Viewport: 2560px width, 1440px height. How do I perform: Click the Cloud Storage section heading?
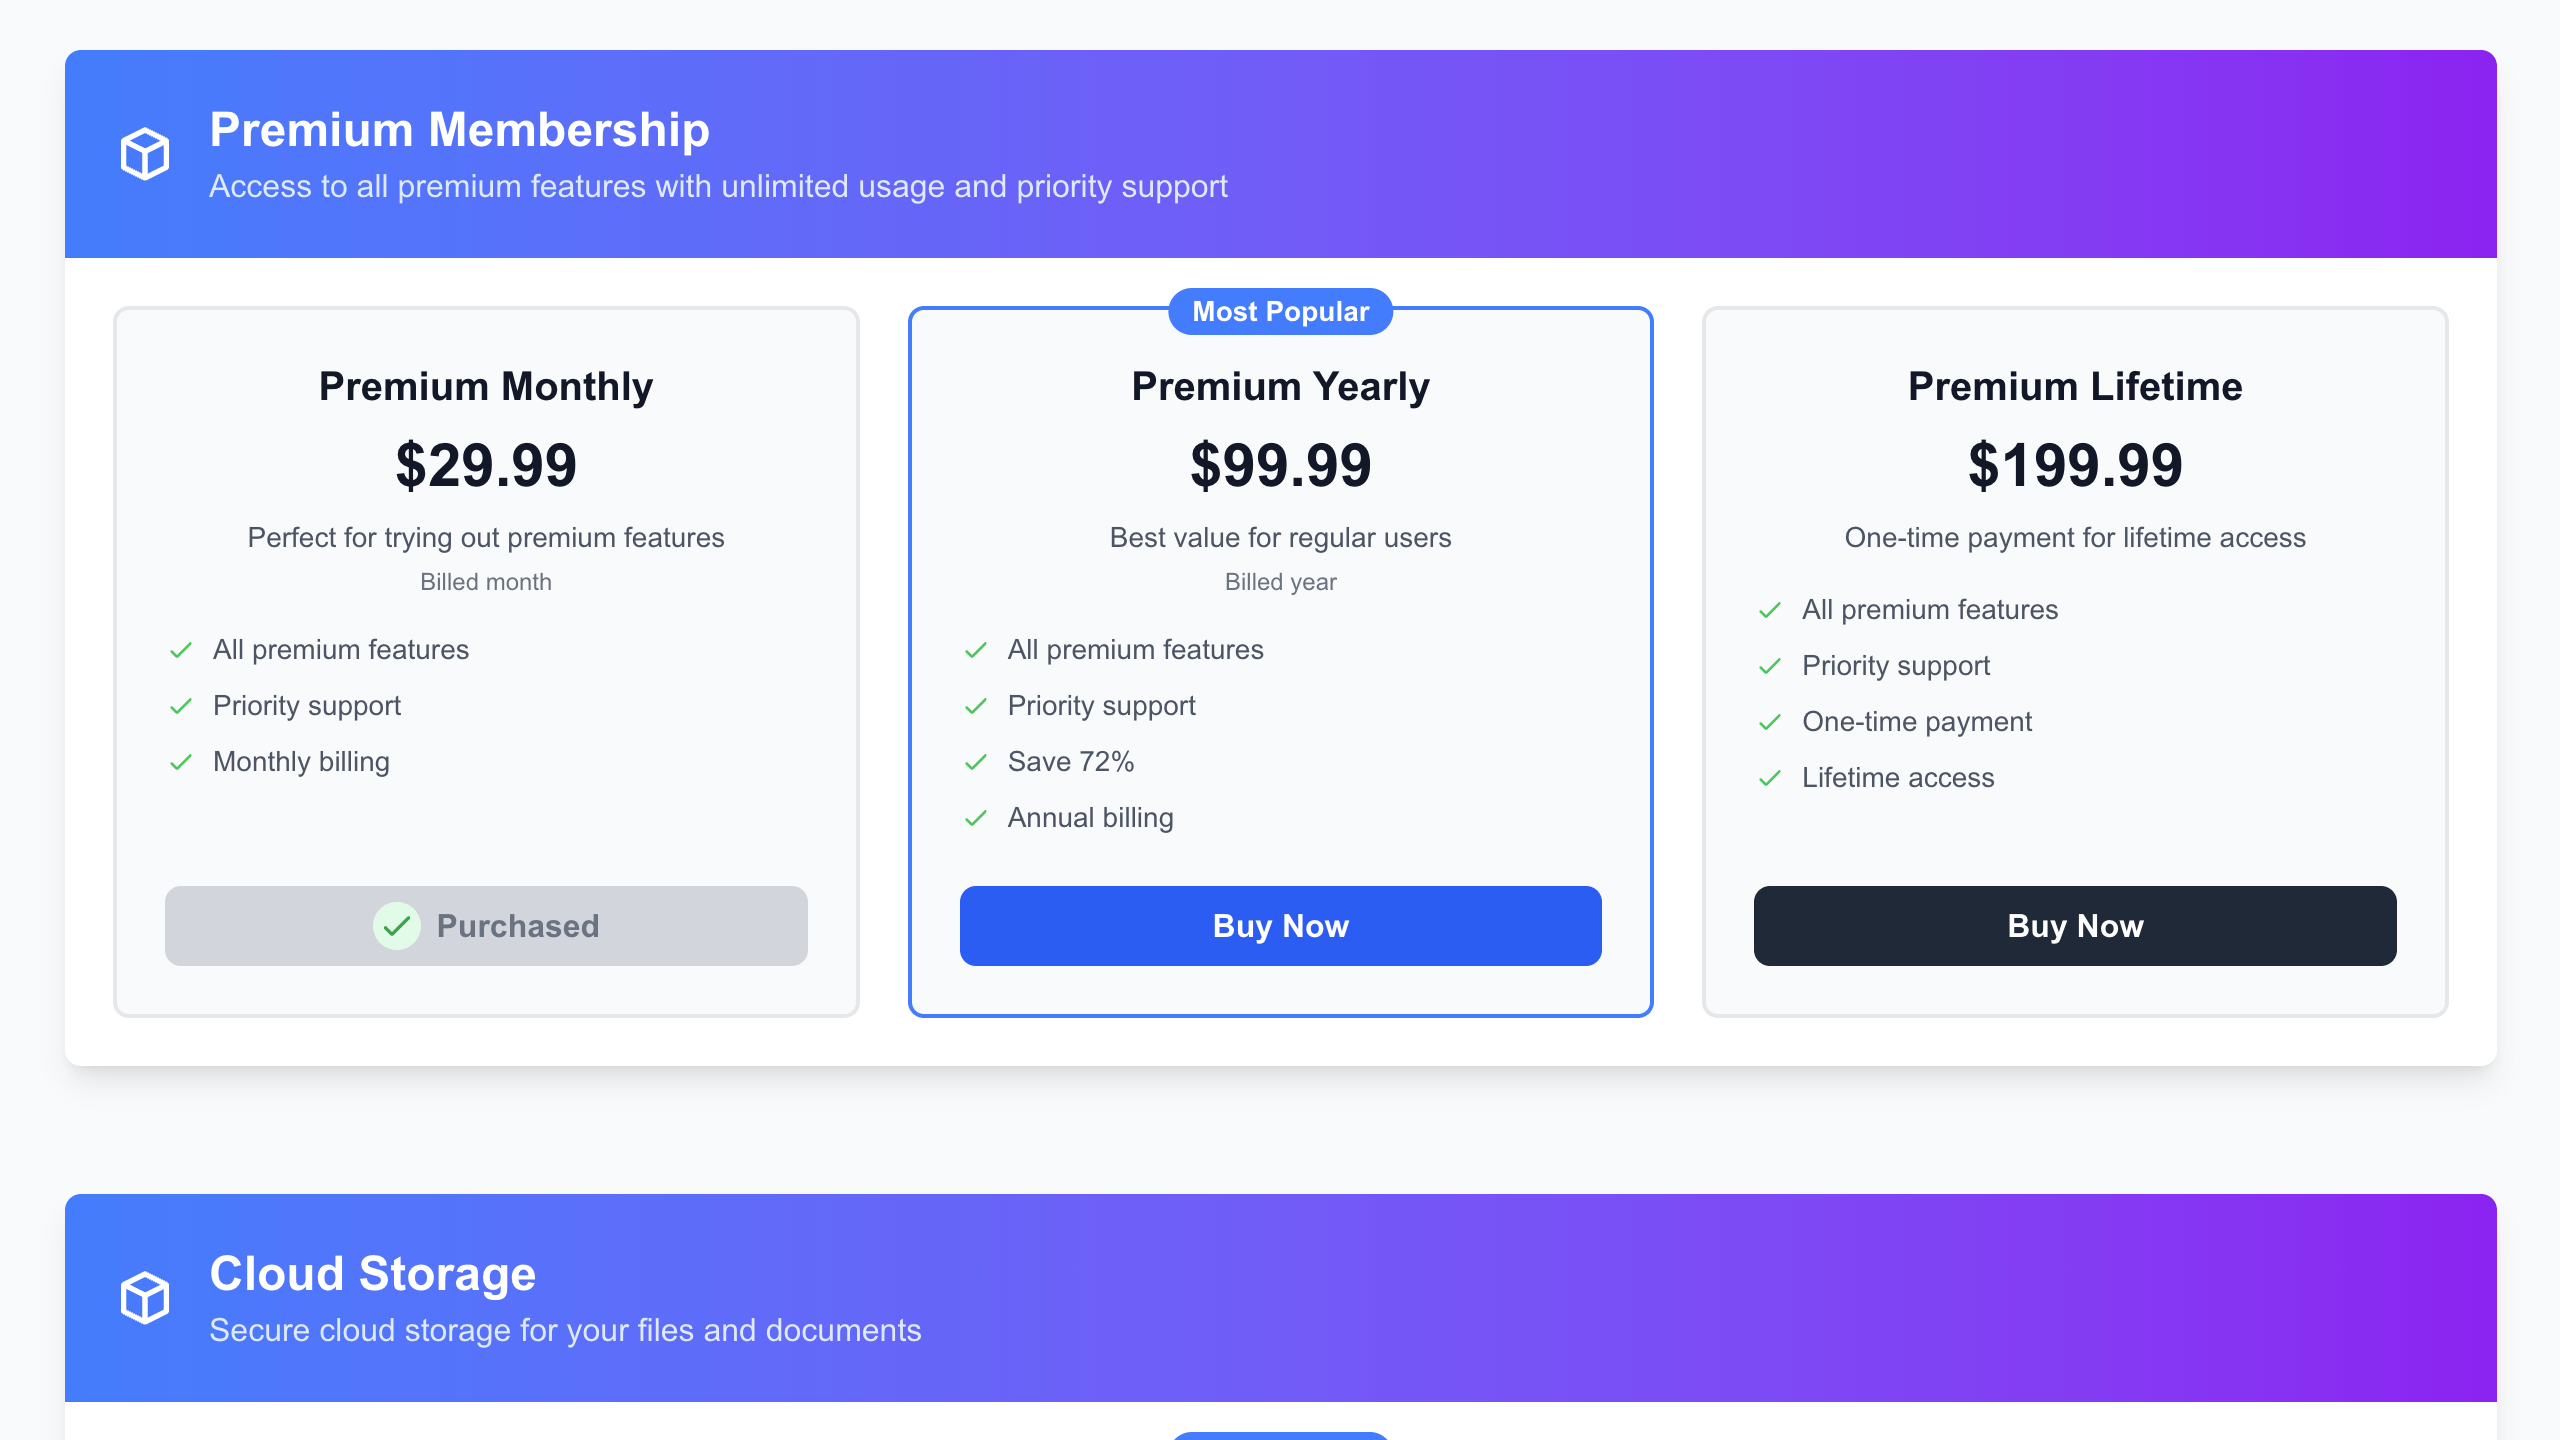click(x=373, y=1274)
